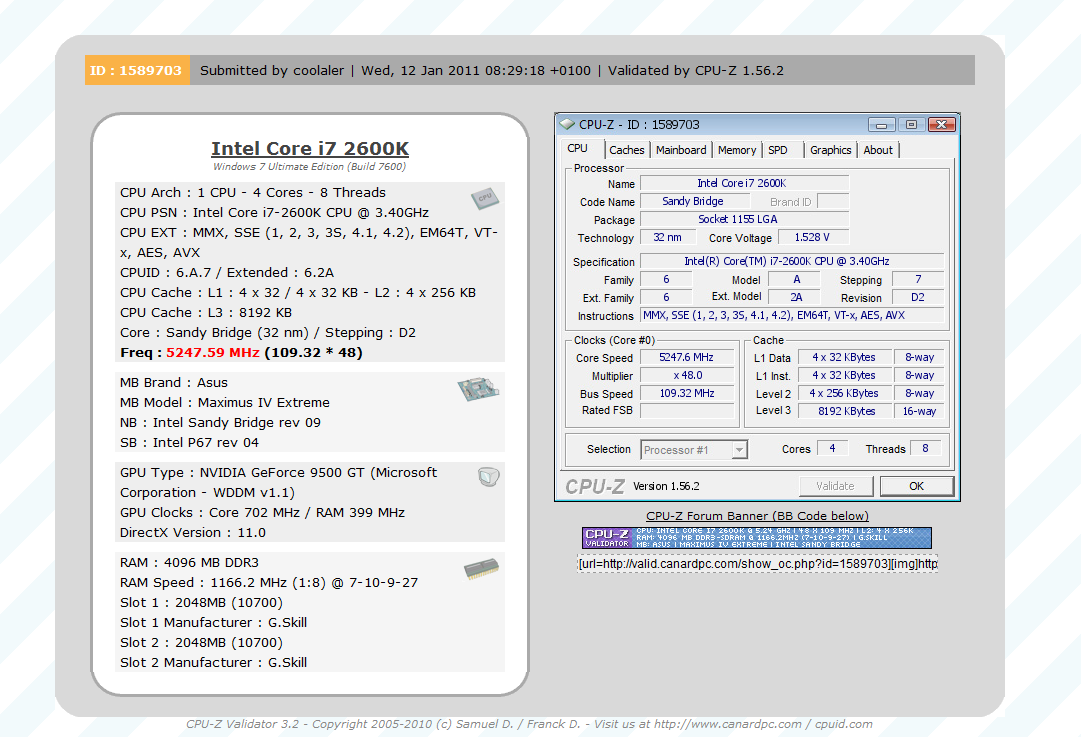
Task: Click the OK button in CPU-Z
Action: (916, 486)
